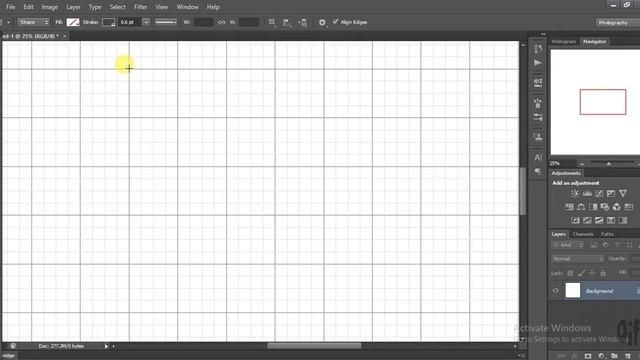Toggle the Align Edges checkbox
Viewport: 640px width, 360px height.
[336, 22]
